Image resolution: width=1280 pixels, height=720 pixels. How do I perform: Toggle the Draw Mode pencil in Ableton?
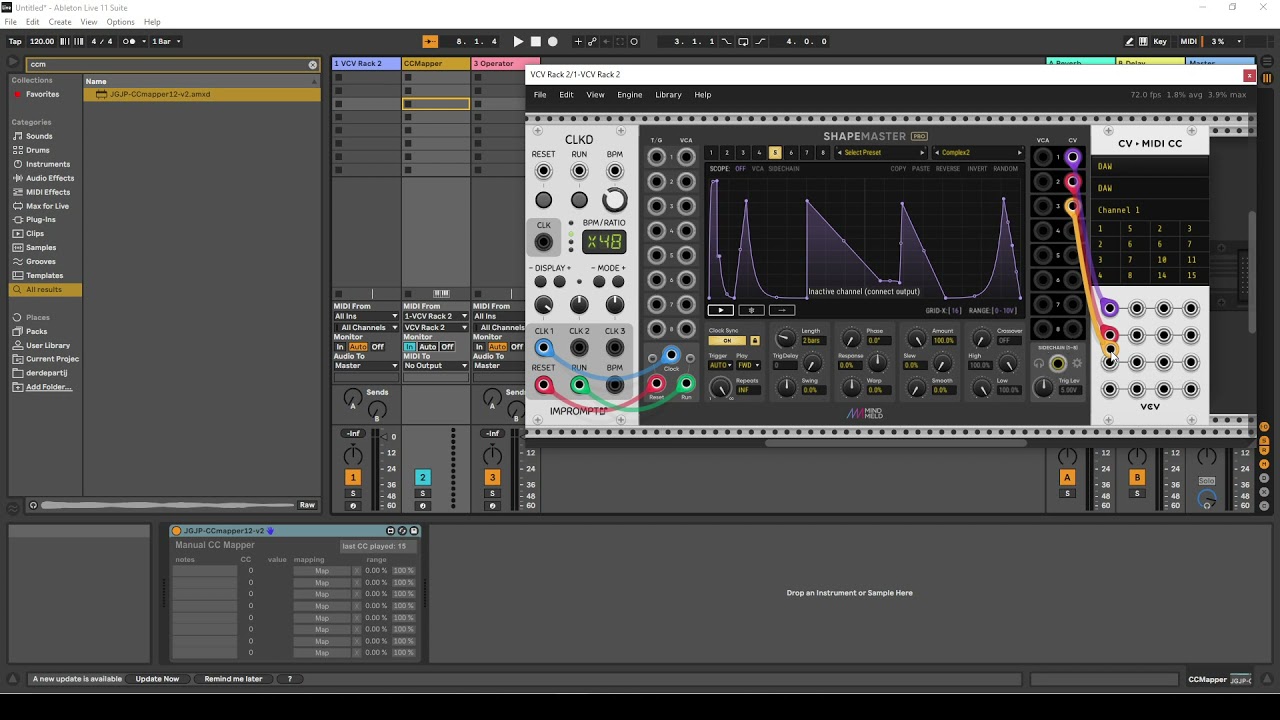(1129, 41)
